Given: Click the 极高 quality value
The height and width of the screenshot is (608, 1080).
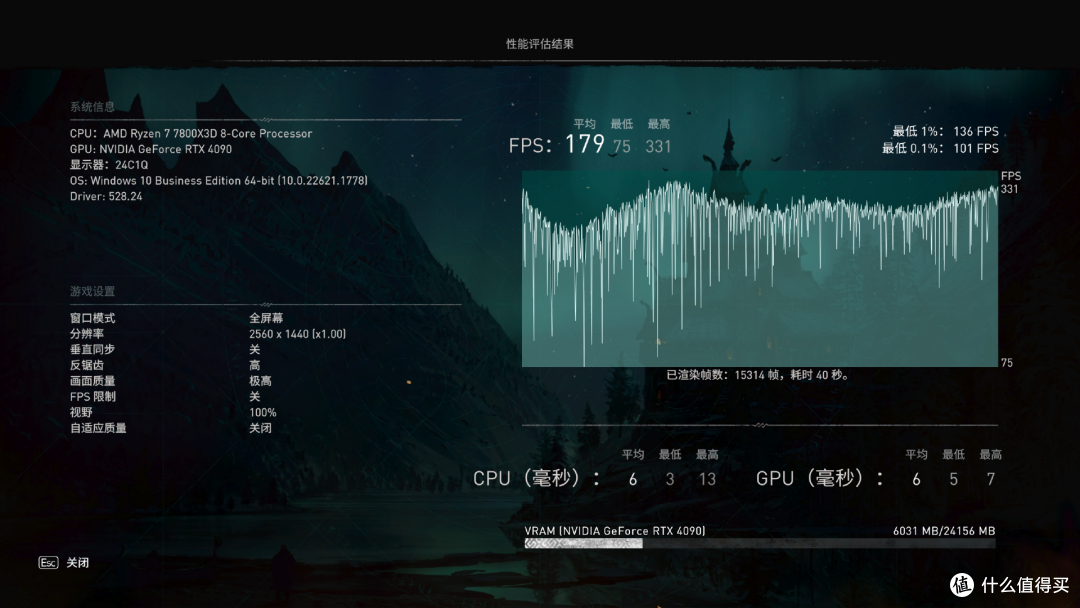Looking at the screenshot, I should click(x=260, y=381).
